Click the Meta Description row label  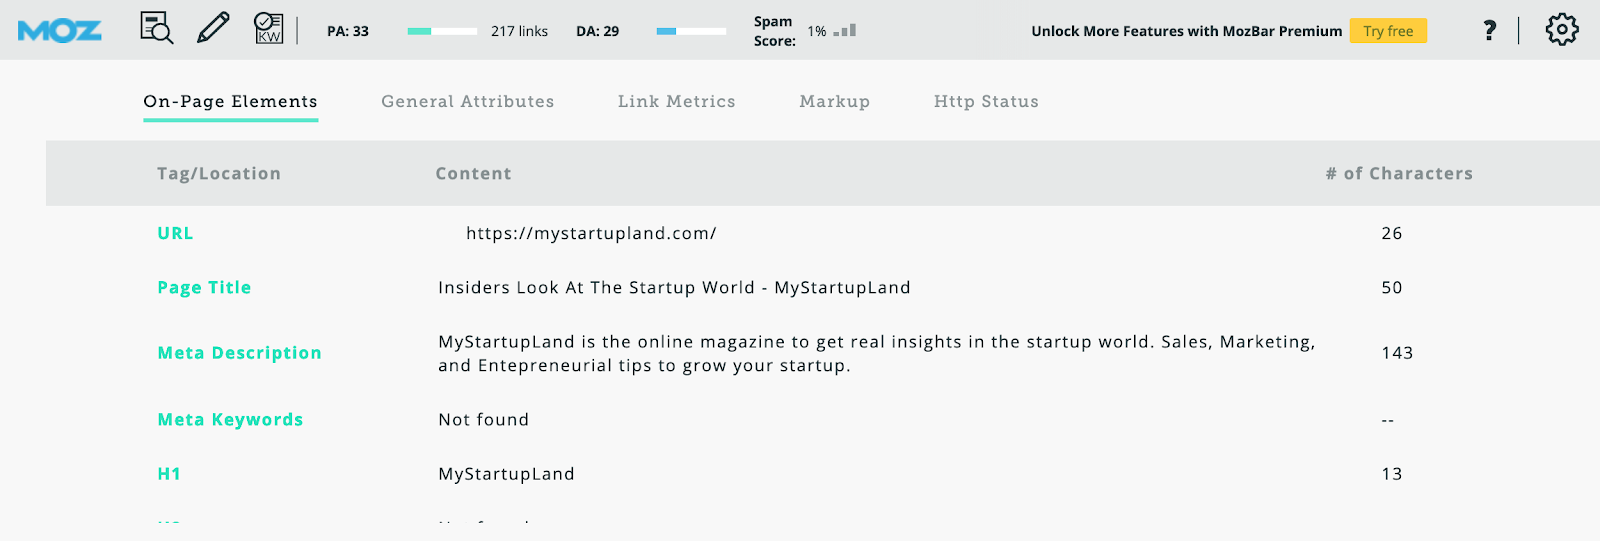pyautogui.click(x=240, y=353)
